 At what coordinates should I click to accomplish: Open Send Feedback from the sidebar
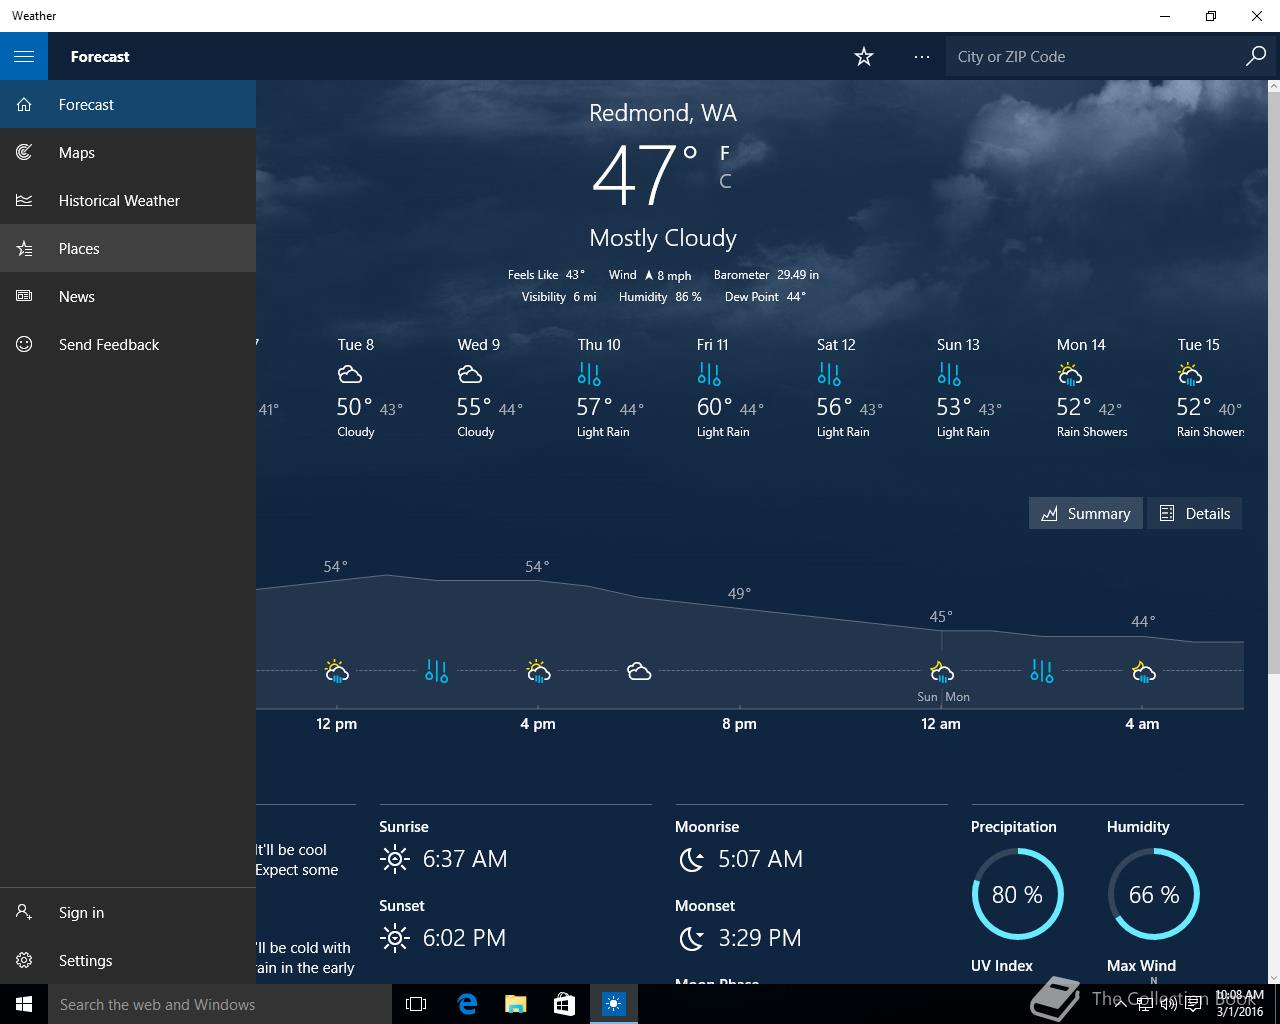(128, 344)
